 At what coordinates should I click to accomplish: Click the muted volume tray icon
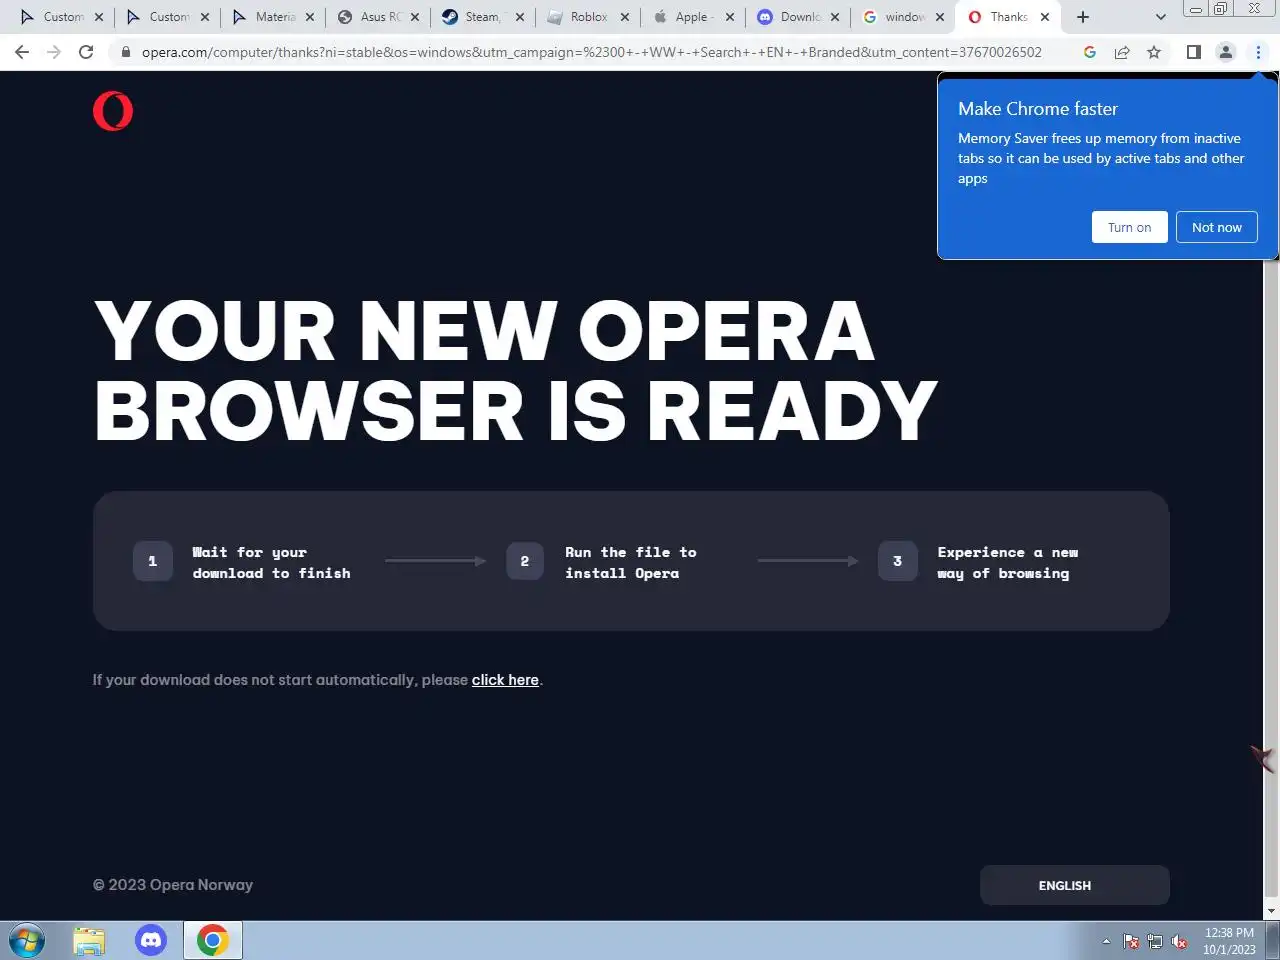coord(1179,941)
